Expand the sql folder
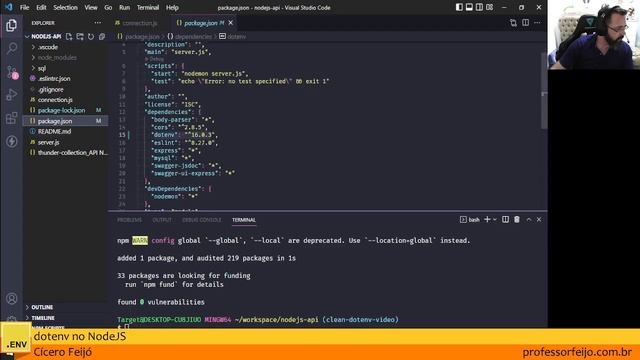 [42, 68]
